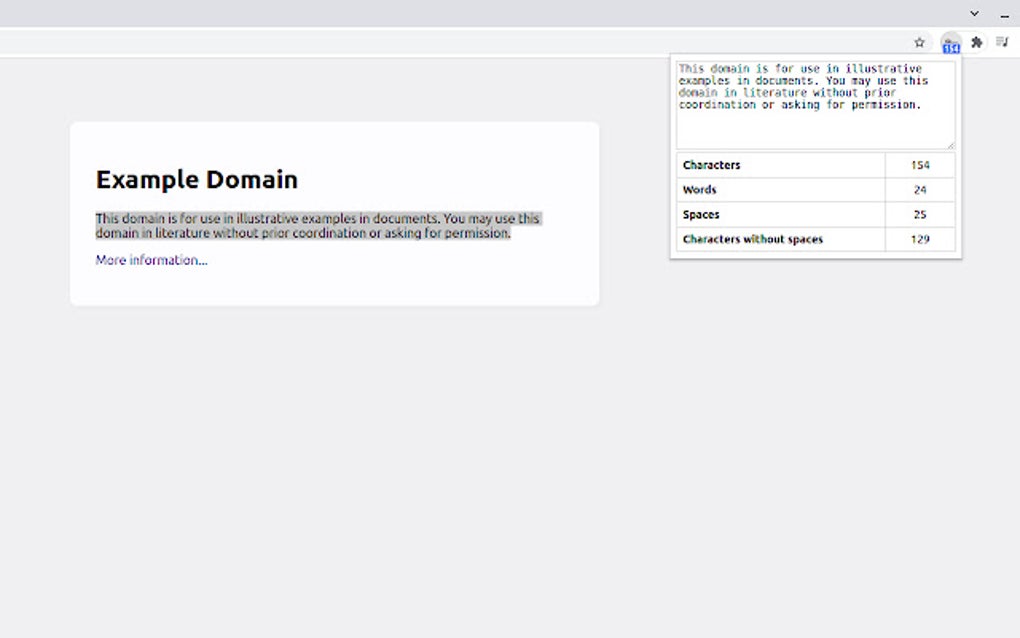The image size is (1020, 638).
Task: Click the Example Domain heading
Action: click(195, 179)
